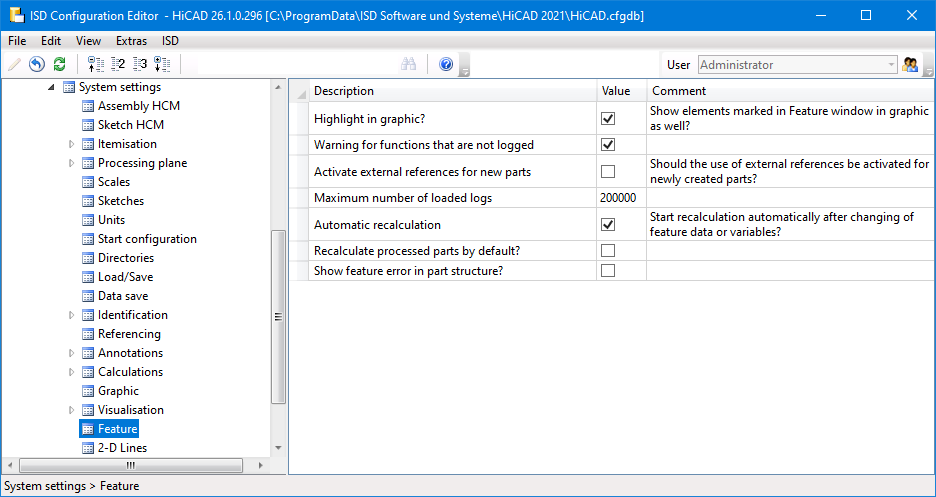Screen dimensions: 936x497
Task: Open the User dropdown showing Administrator
Action: (x=798, y=65)
